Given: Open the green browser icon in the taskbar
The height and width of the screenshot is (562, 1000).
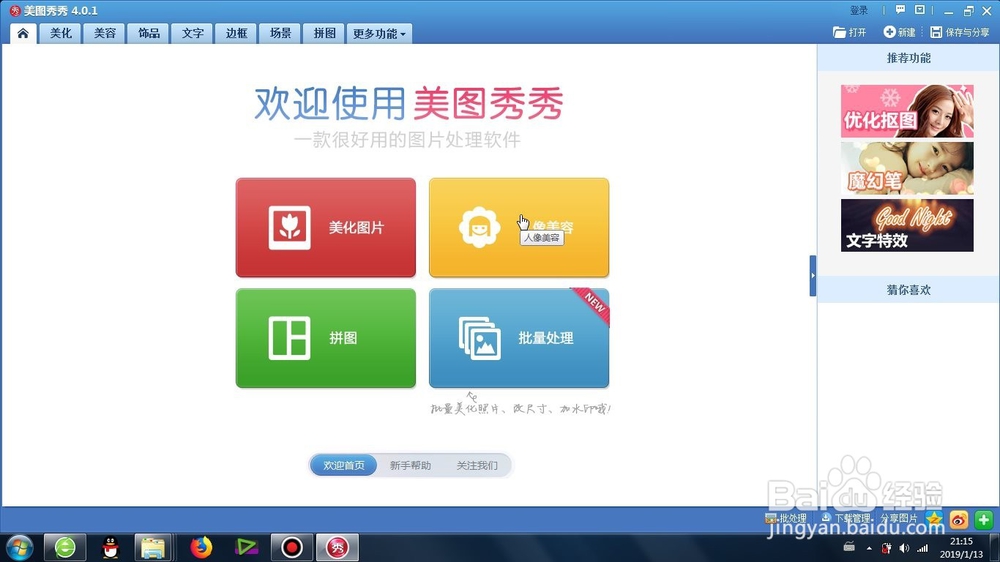Looking at the screenshot, I should (65, 547).
